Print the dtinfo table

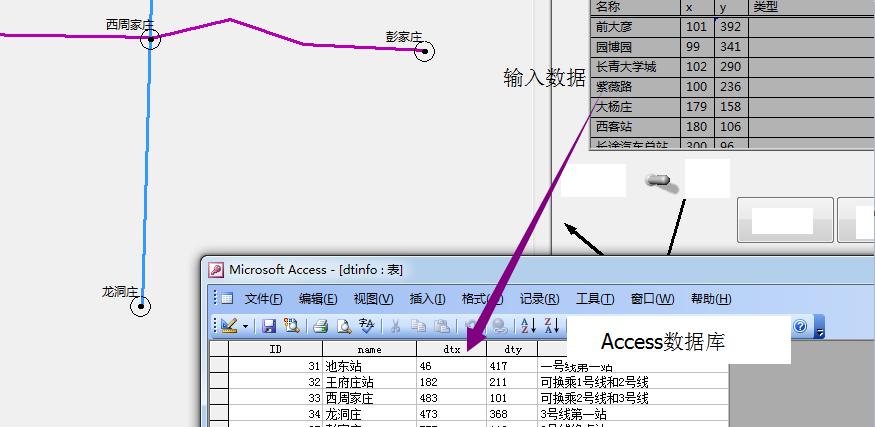[320, 326]
